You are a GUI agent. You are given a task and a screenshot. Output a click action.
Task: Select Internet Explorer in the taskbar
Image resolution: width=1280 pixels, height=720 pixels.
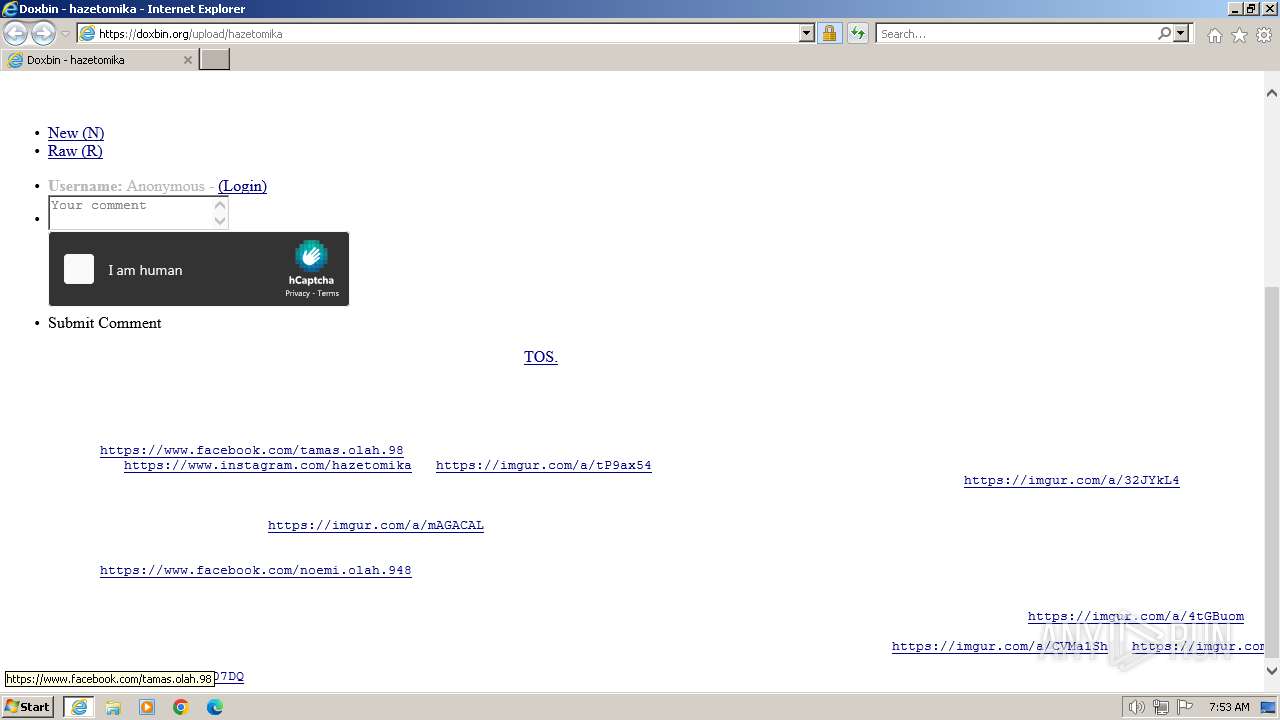(x=79, y=707)
